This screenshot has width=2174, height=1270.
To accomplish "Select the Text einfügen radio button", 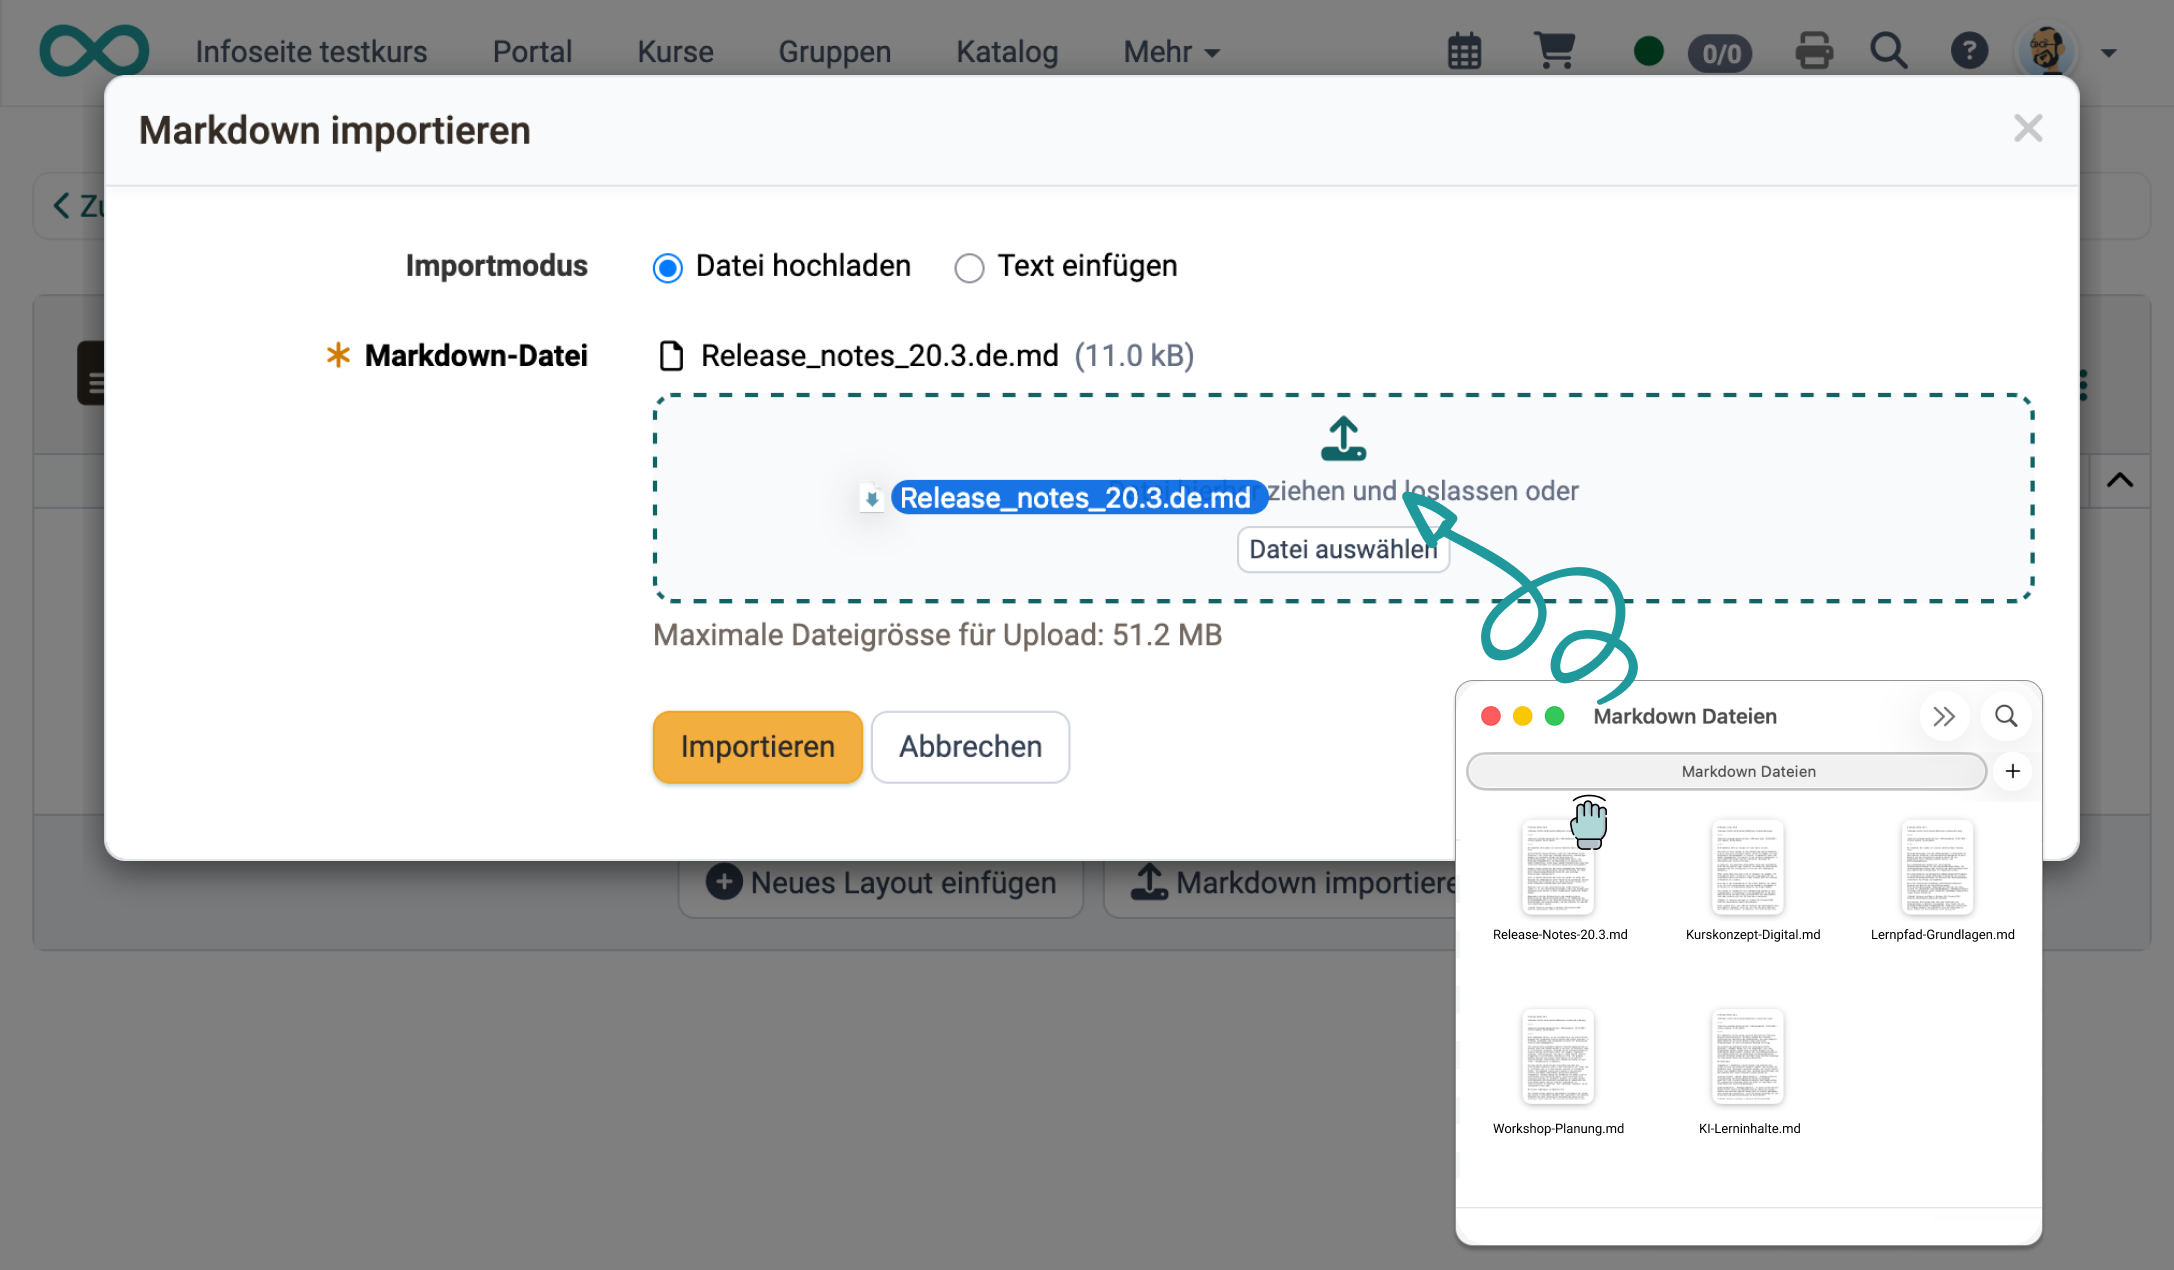I will click(x=968, y=267).
